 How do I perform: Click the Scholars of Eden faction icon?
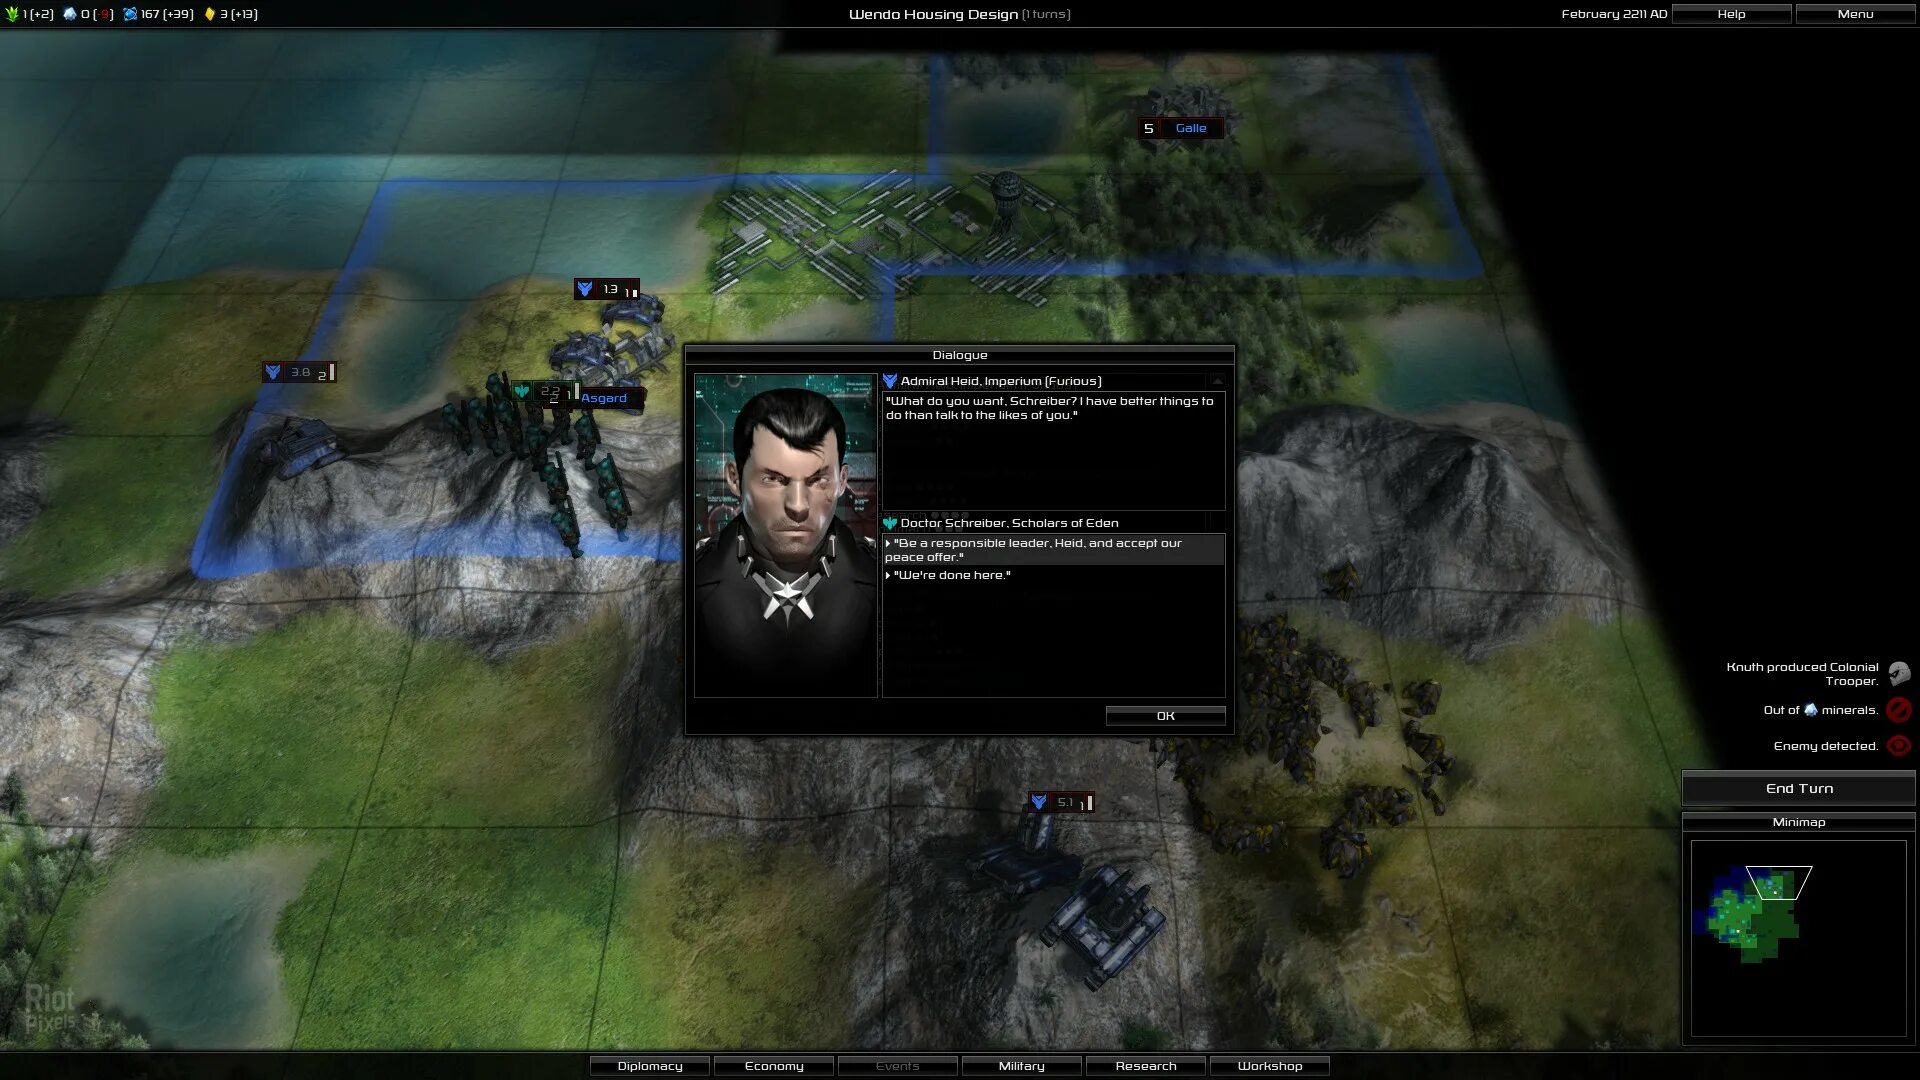[x=891, y=522]
